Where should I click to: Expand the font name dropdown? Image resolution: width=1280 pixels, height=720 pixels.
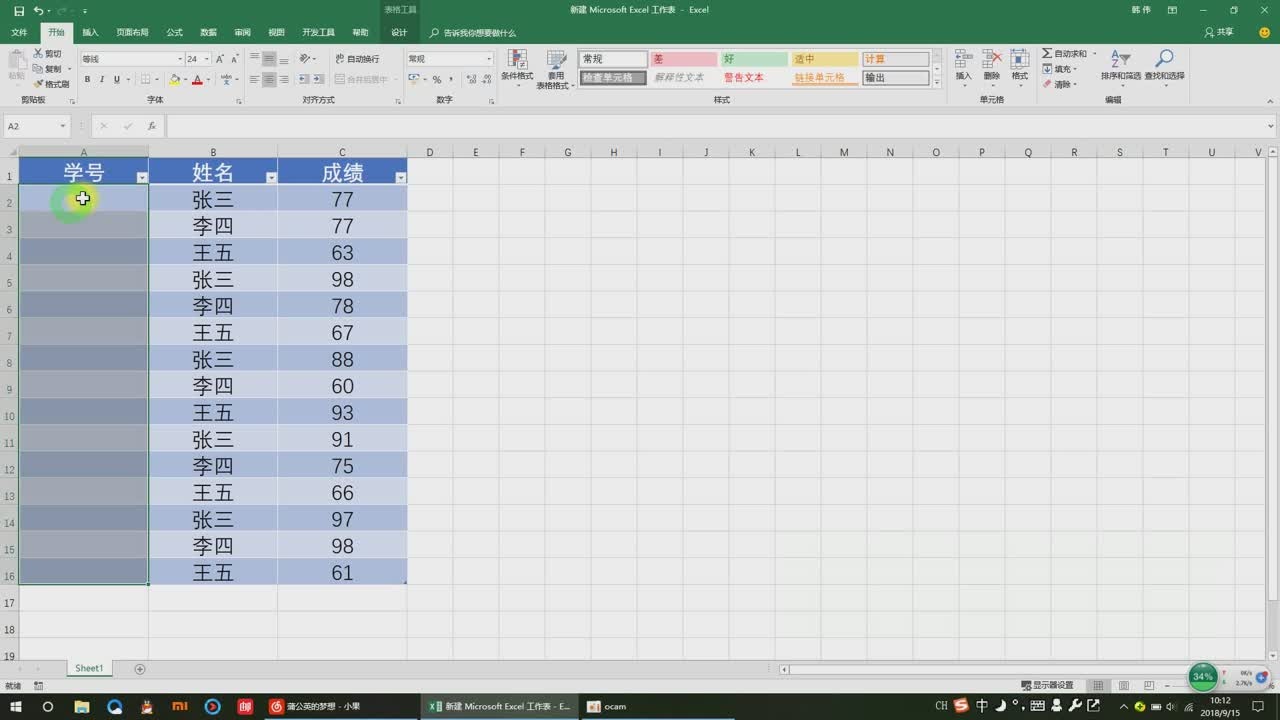180,59
